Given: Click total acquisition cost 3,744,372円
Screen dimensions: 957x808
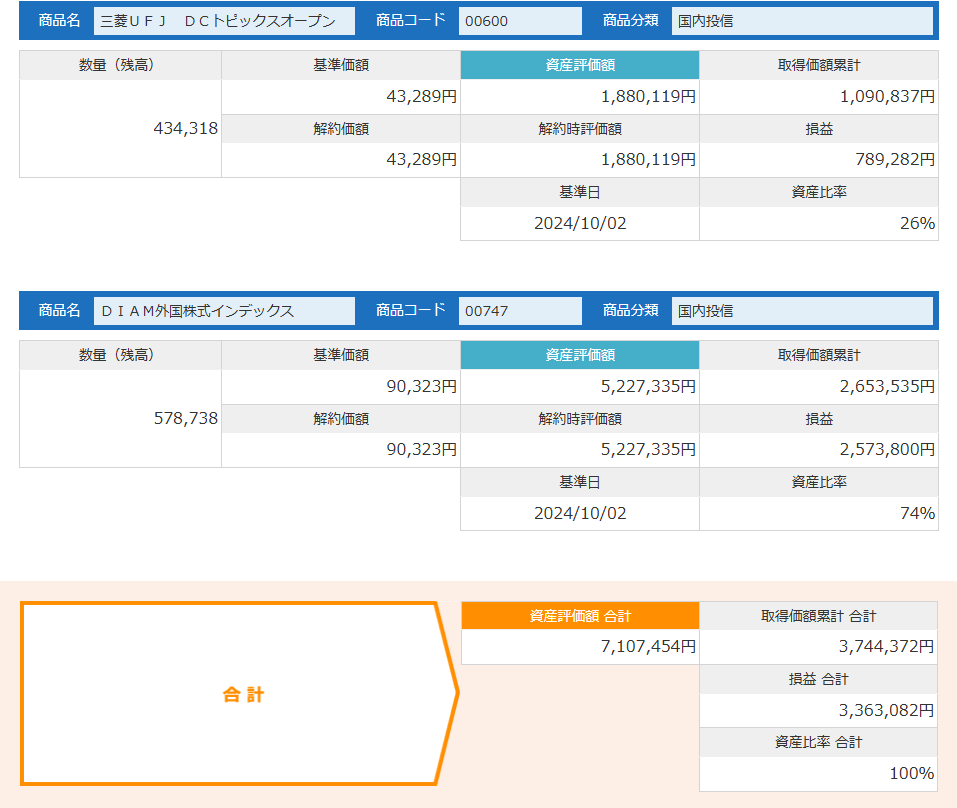Looking at the screenshot, I should tap(886, 646).
